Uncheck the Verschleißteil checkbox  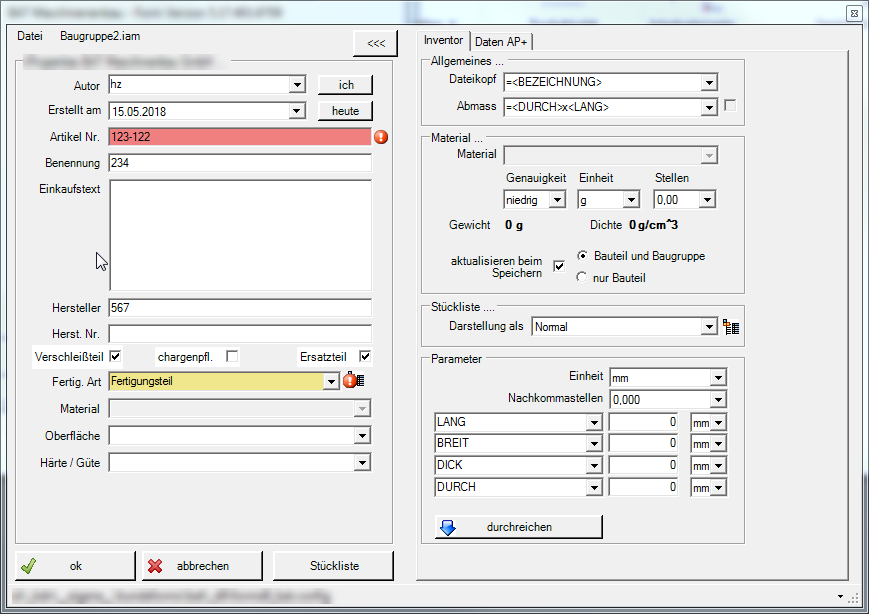click(116, 356)
